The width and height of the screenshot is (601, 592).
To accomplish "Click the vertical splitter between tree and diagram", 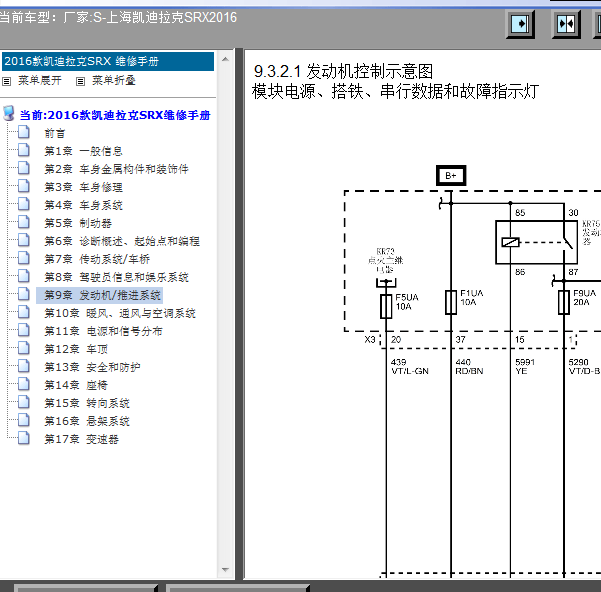I will point(239,314).
